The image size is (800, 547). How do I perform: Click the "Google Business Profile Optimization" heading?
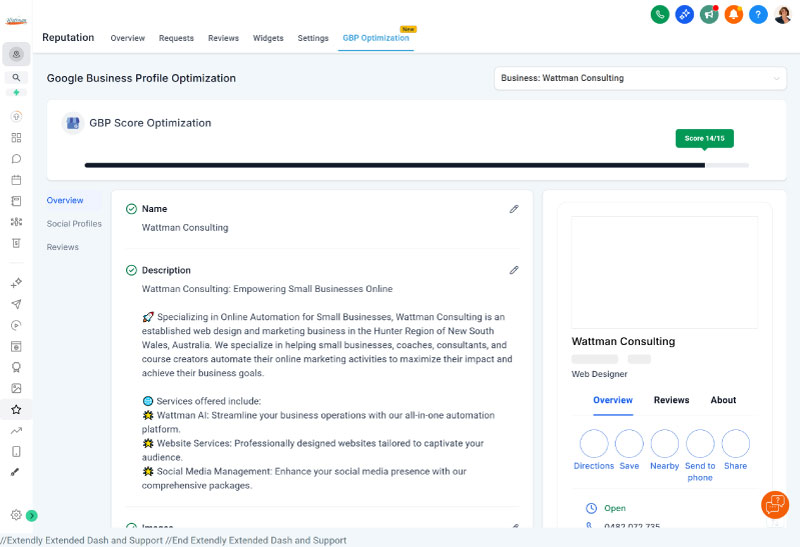141,78
